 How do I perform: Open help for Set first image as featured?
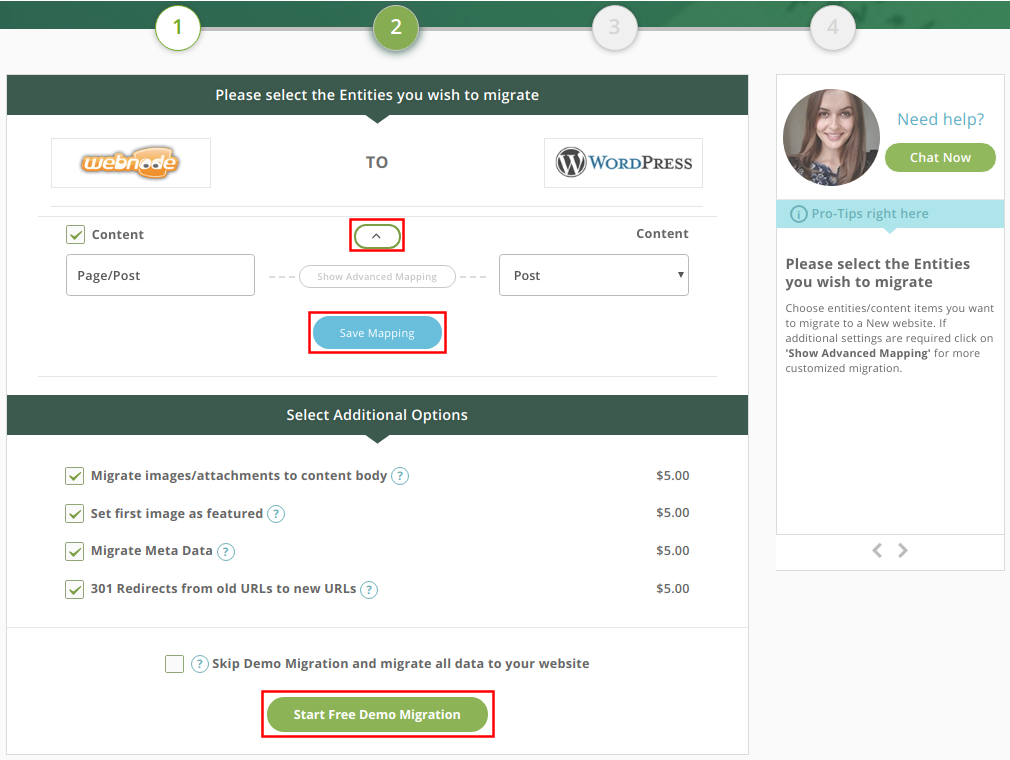(276, 514)
